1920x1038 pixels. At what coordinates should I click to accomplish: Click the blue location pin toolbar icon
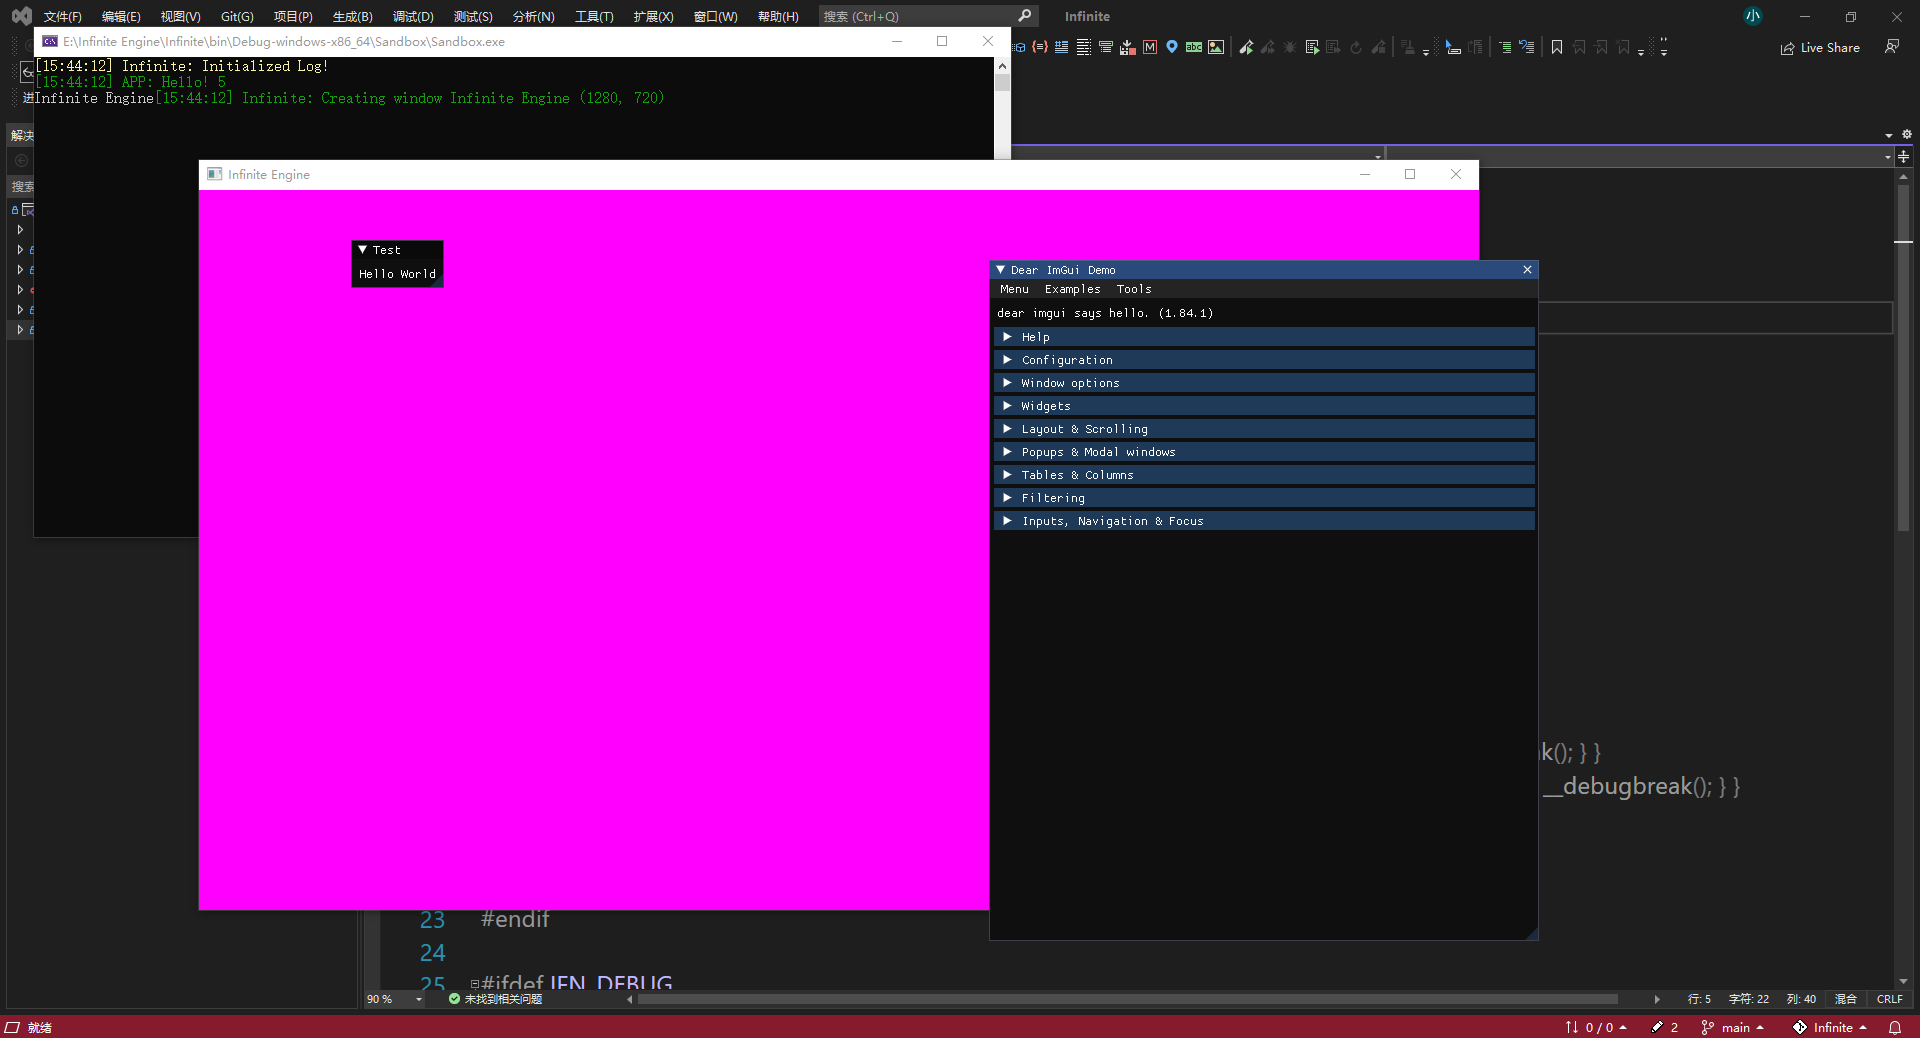click(x=1172, y=47)
